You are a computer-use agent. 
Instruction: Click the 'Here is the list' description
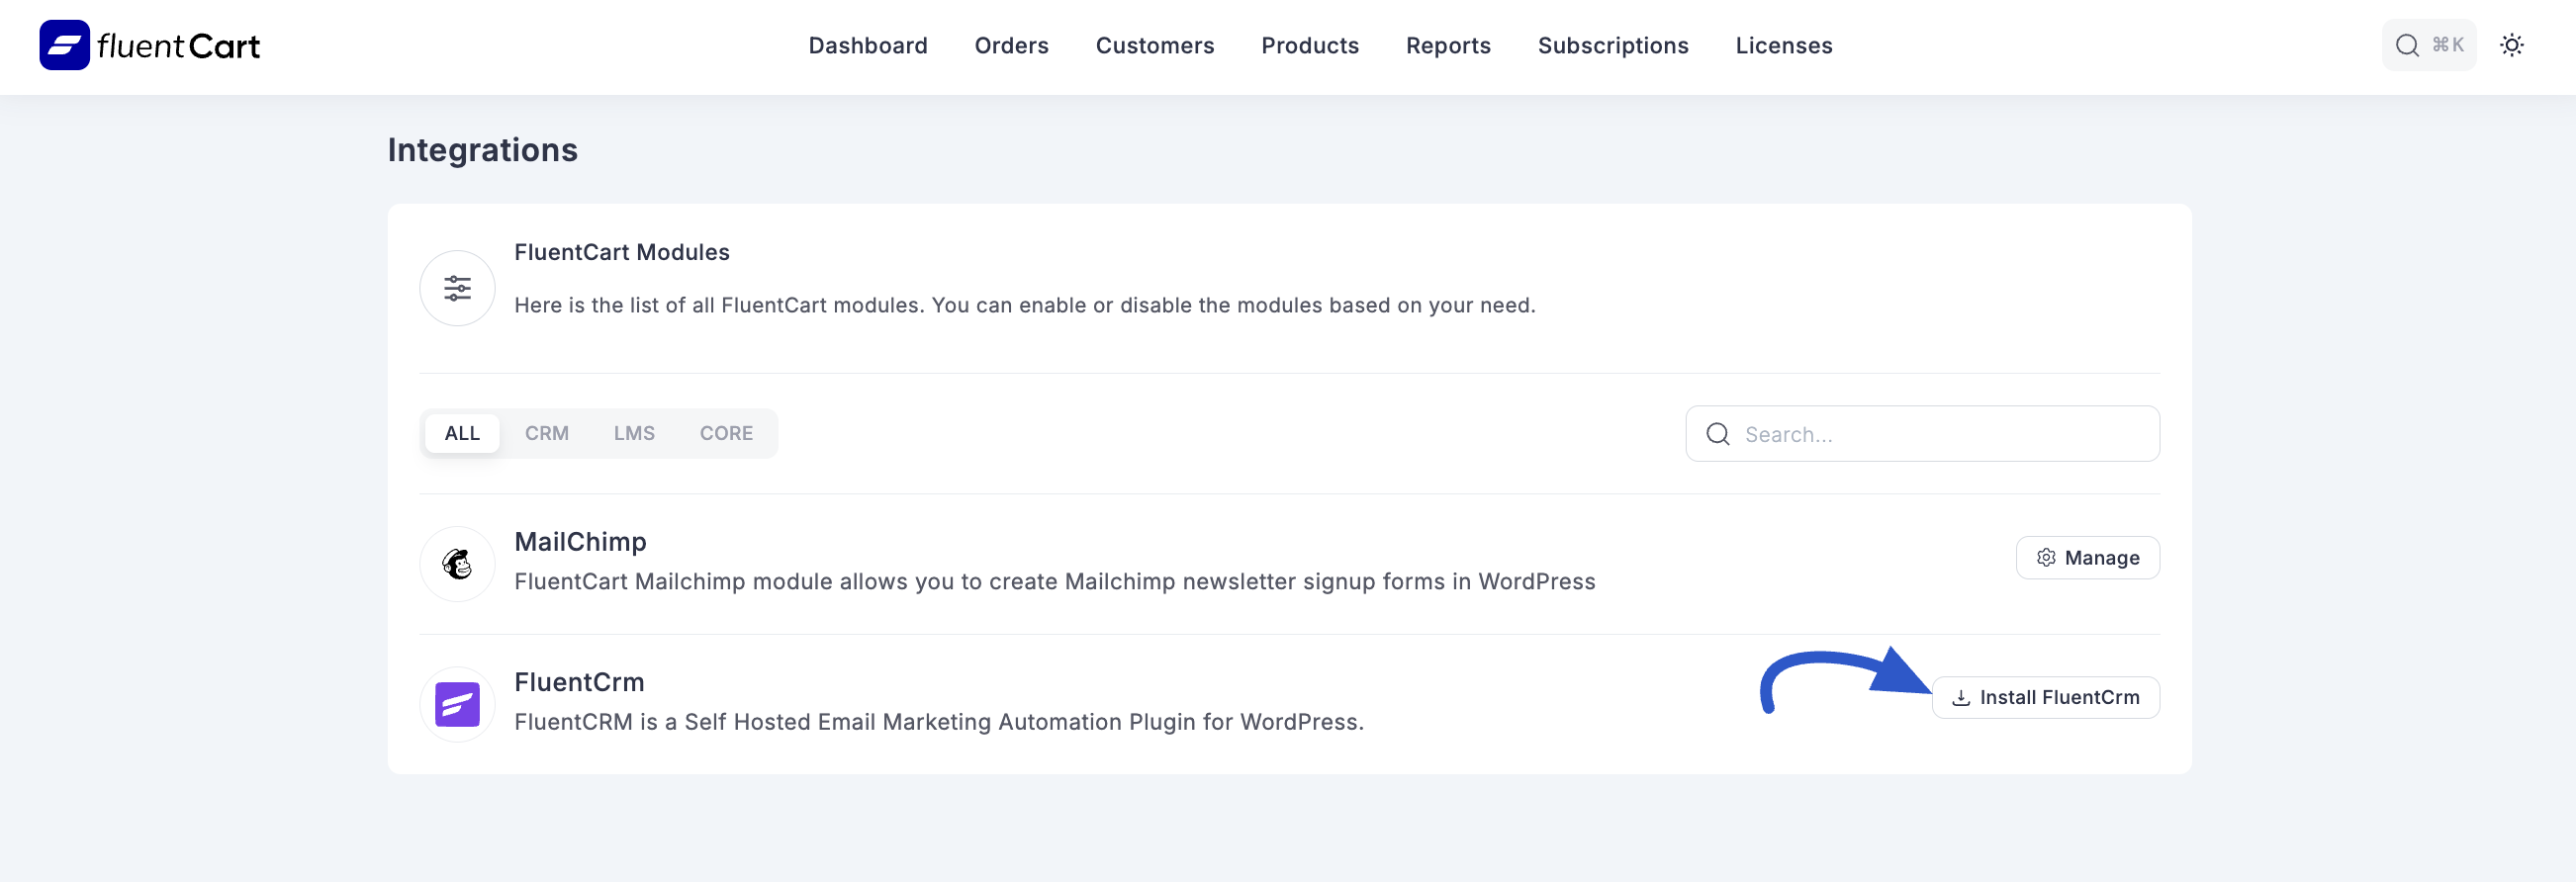point(1024,306)
